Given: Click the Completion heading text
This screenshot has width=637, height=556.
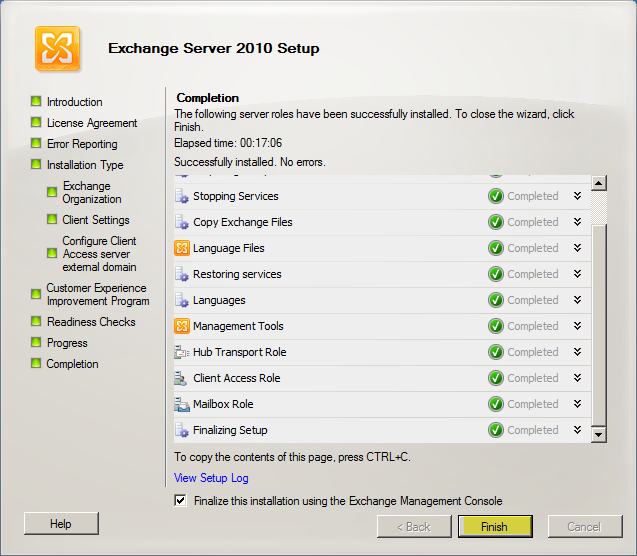Looking at the screenshot, I should pyautogui.click(x=208, y=98).
